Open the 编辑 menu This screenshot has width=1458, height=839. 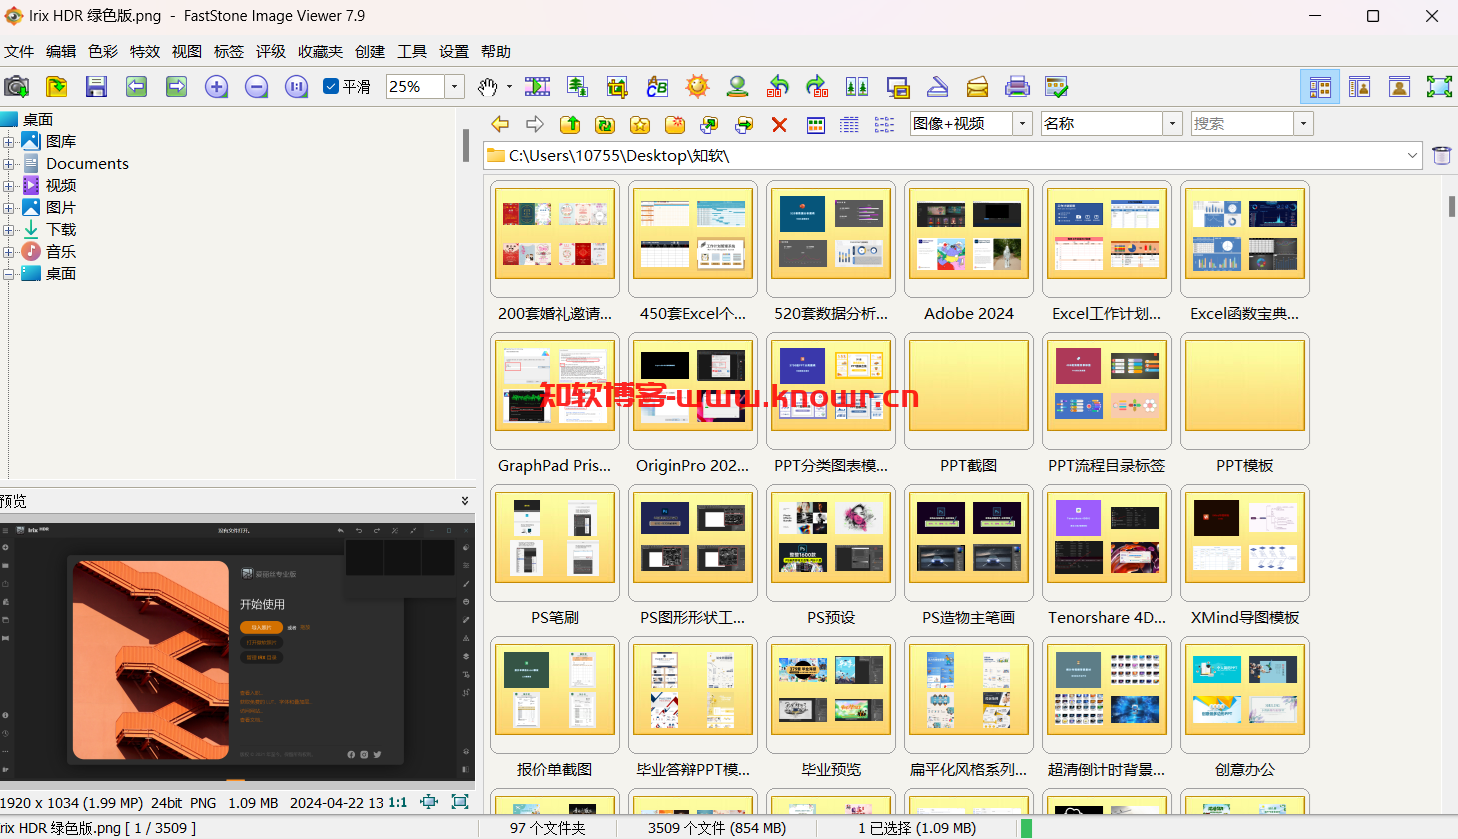[61, 51]
